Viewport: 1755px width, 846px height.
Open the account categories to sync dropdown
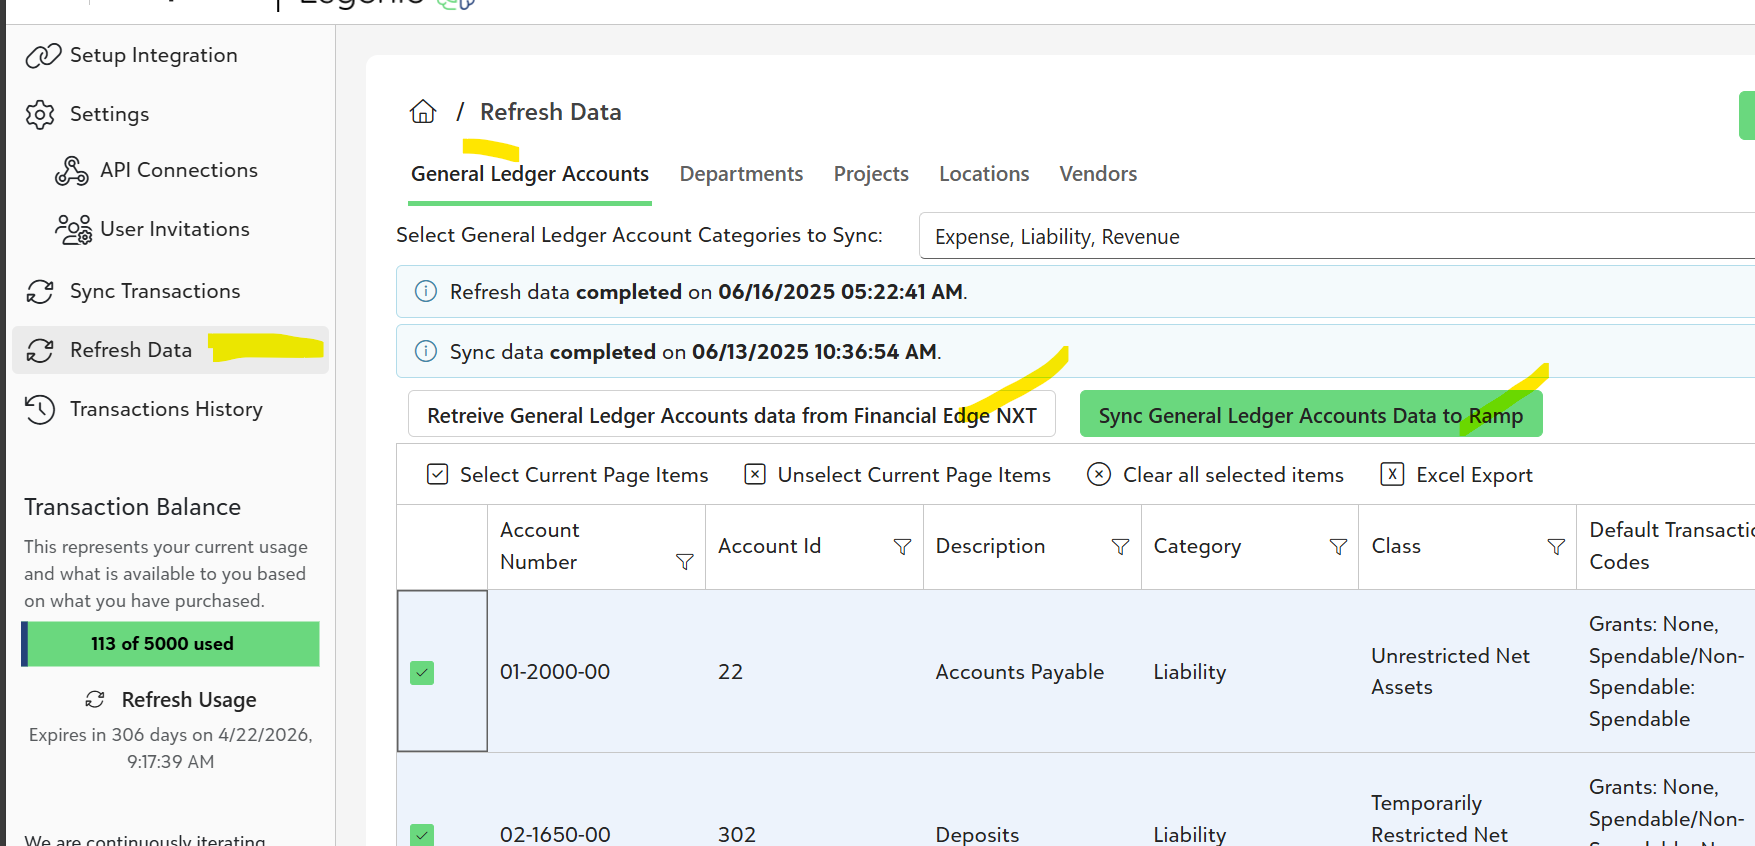point(1336,236)
